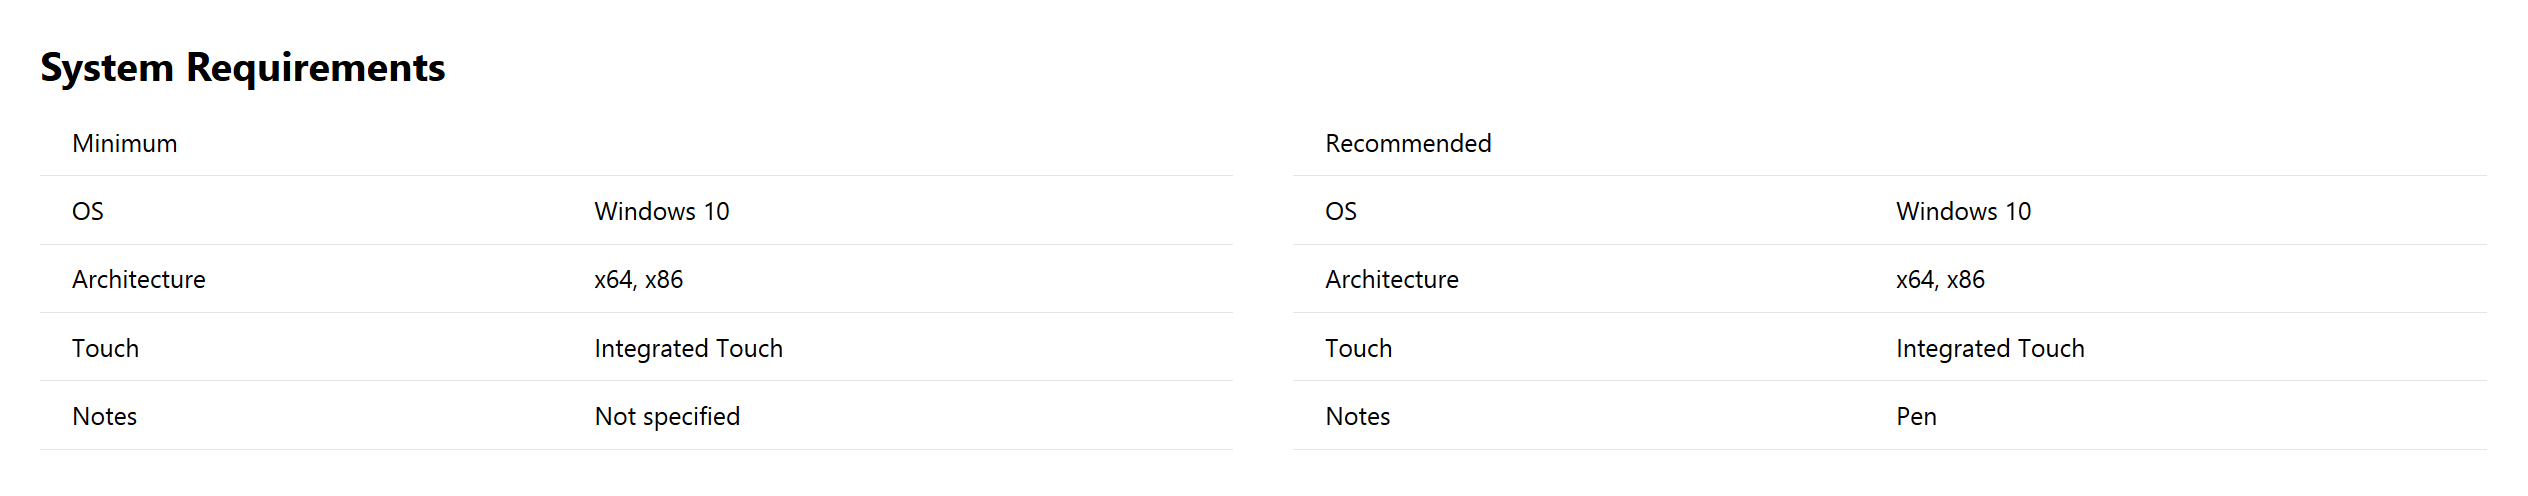Click Touch label in Recommended table

tap(1359, 348)
